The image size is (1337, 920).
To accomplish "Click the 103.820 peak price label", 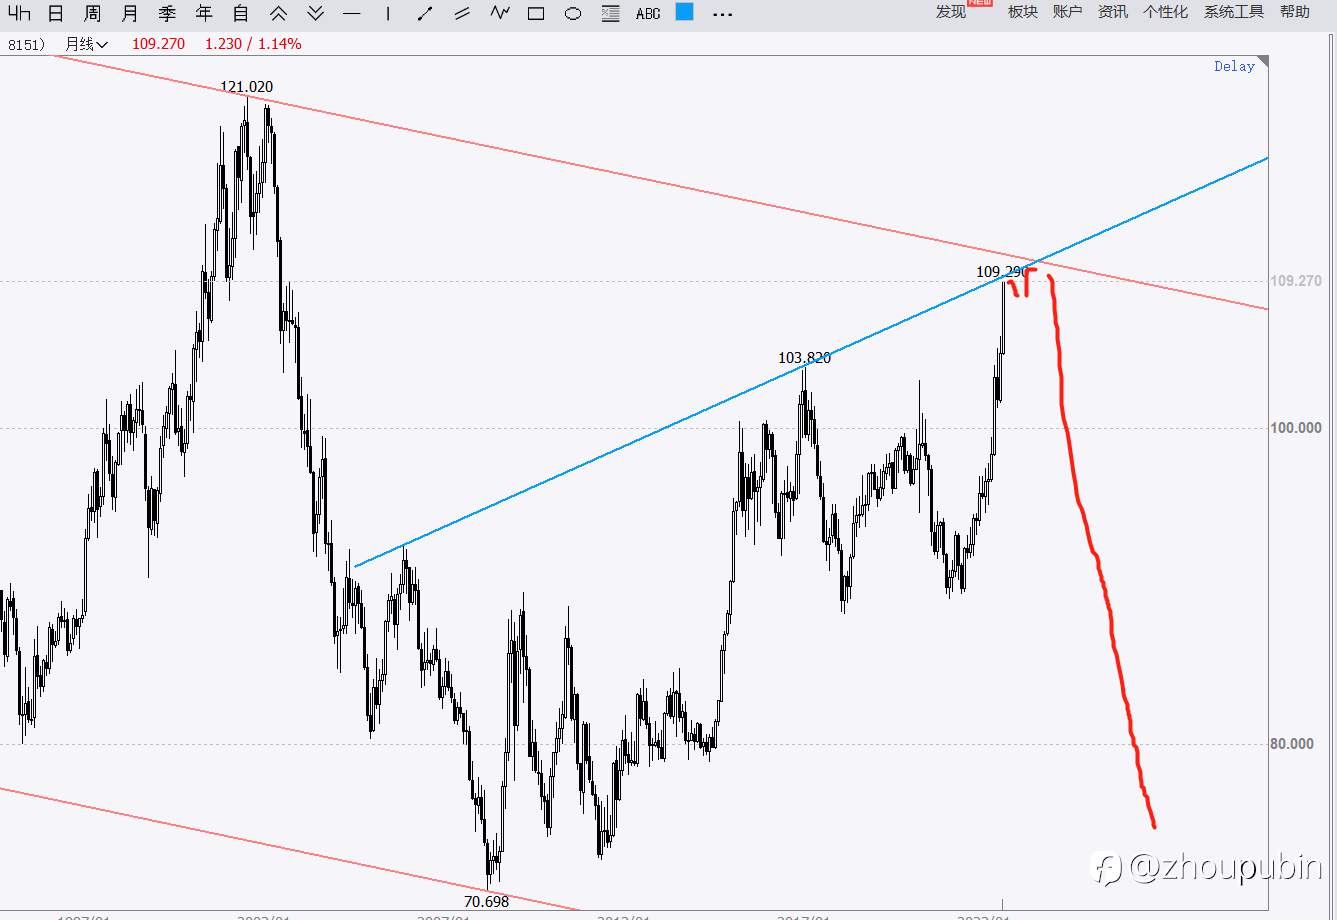I will (804, 358).
